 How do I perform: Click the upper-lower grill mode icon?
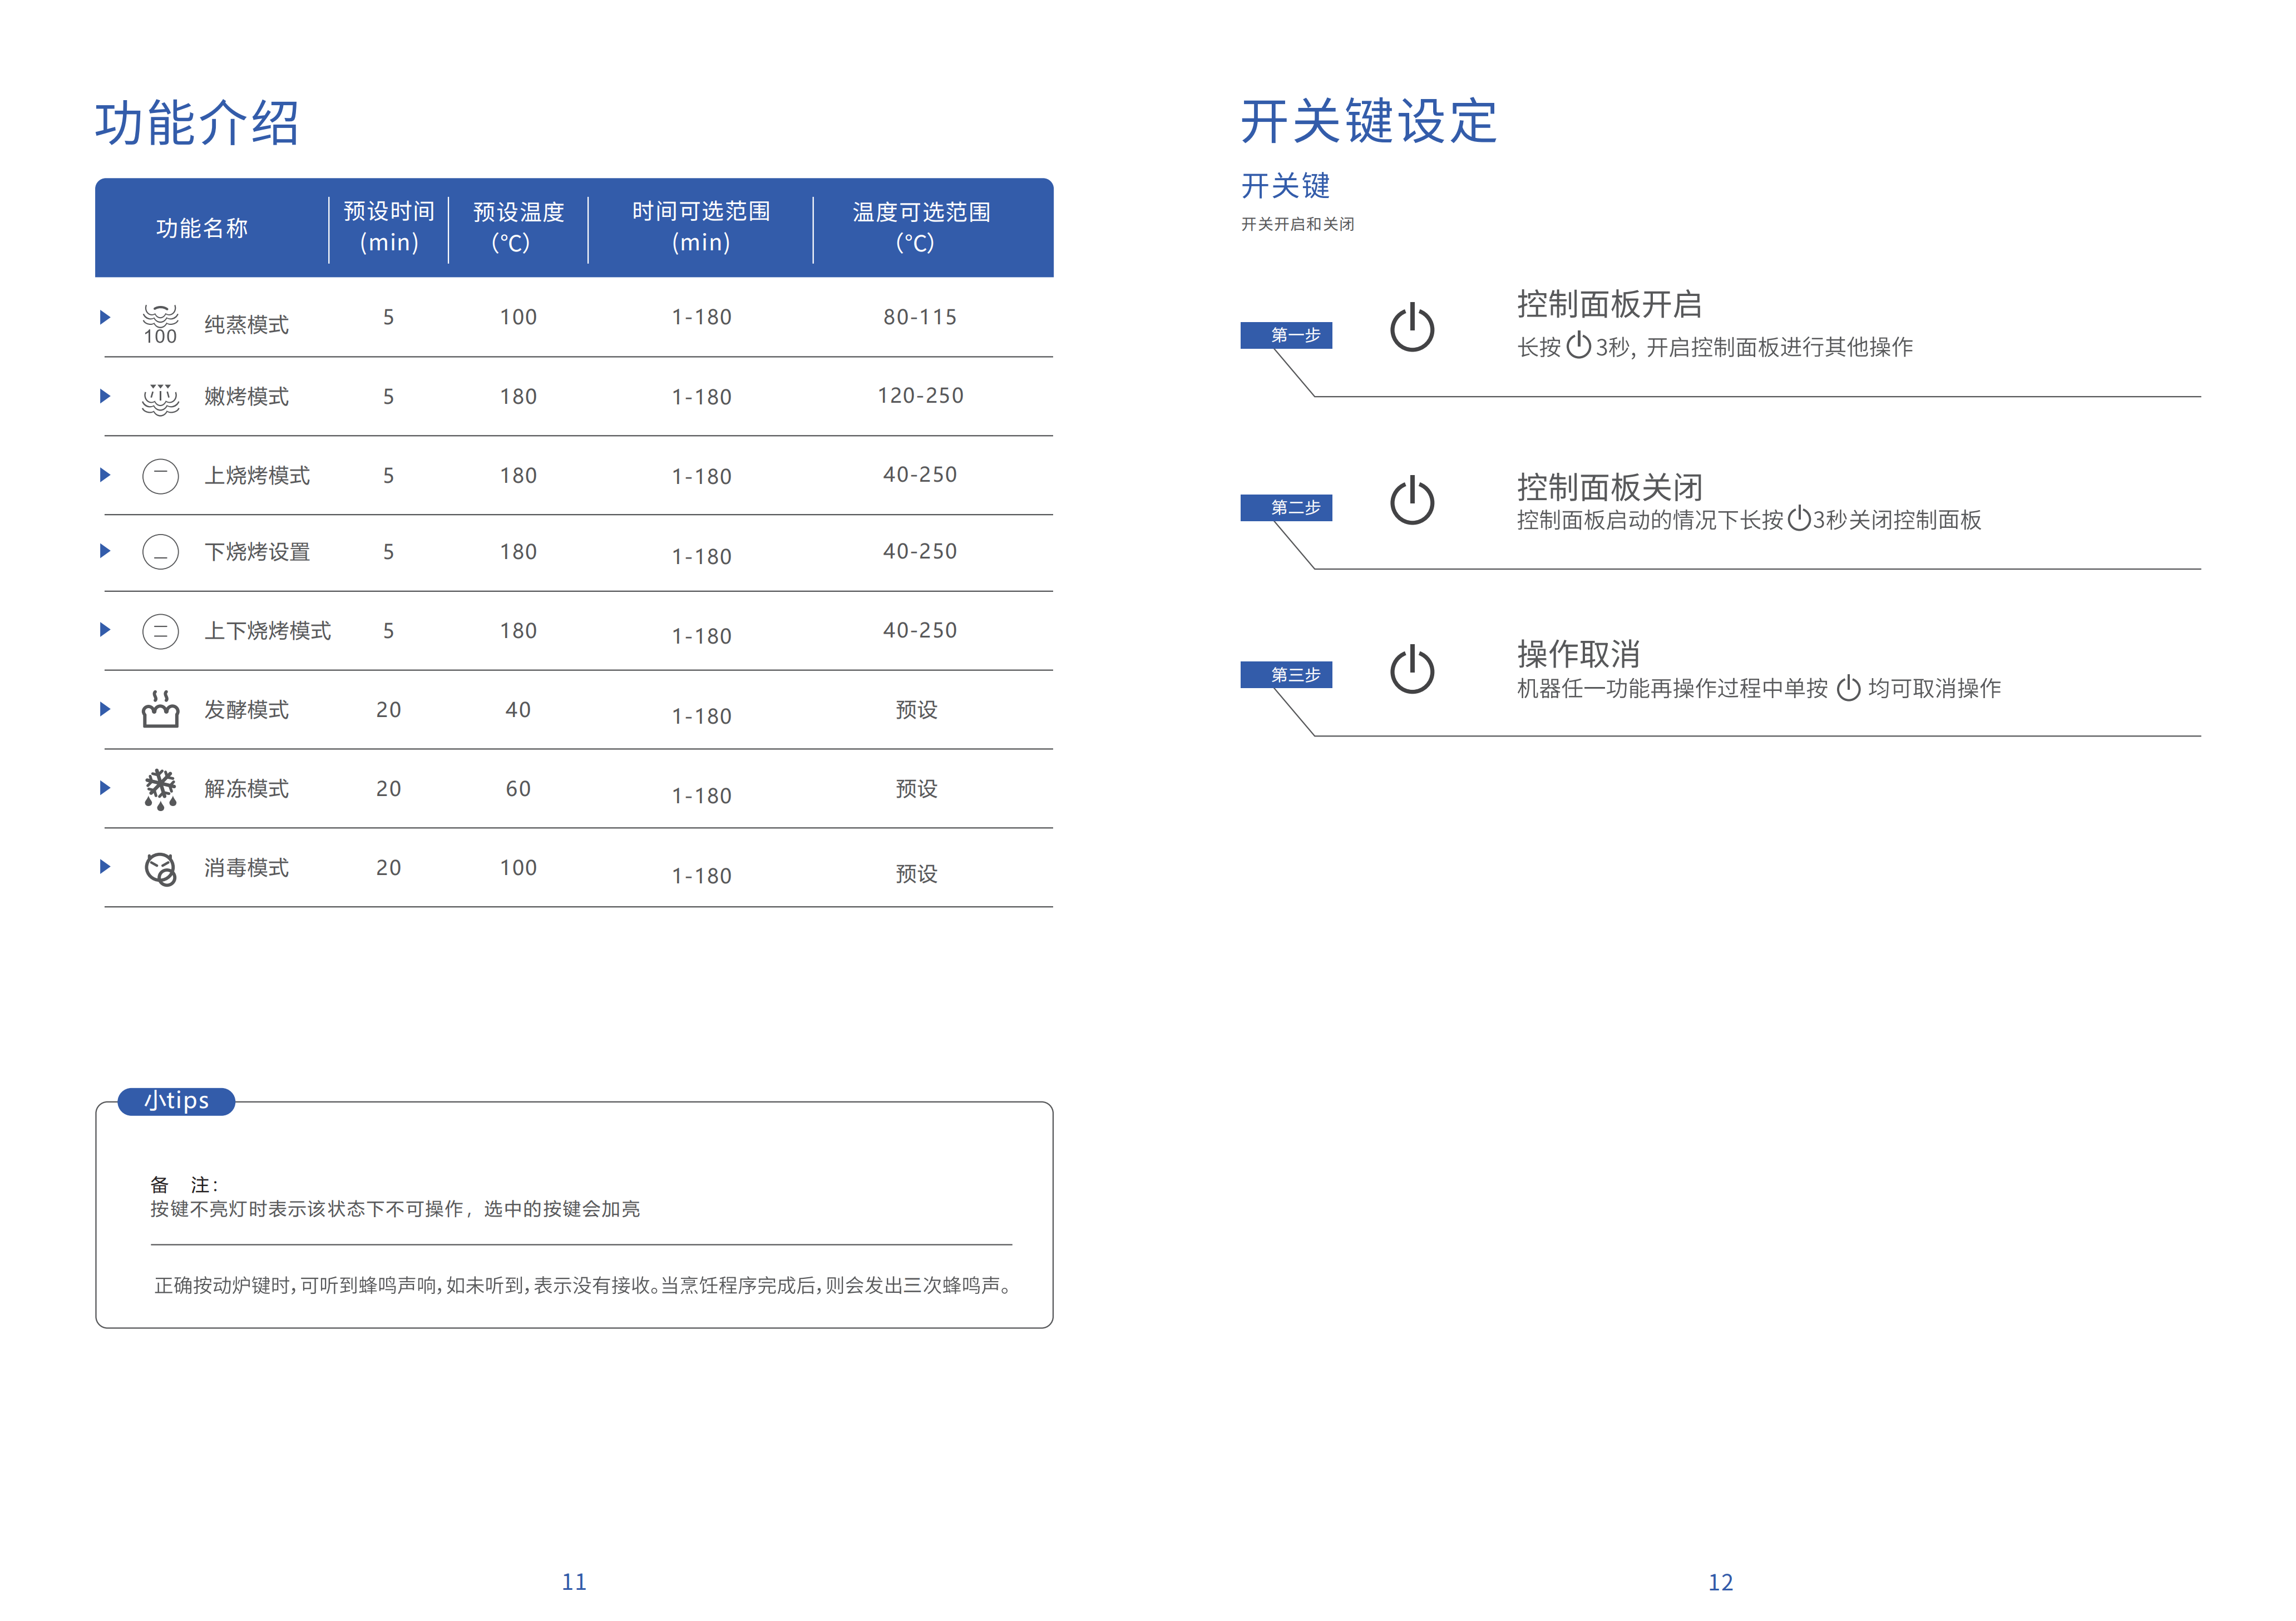(x=160, y=631)
